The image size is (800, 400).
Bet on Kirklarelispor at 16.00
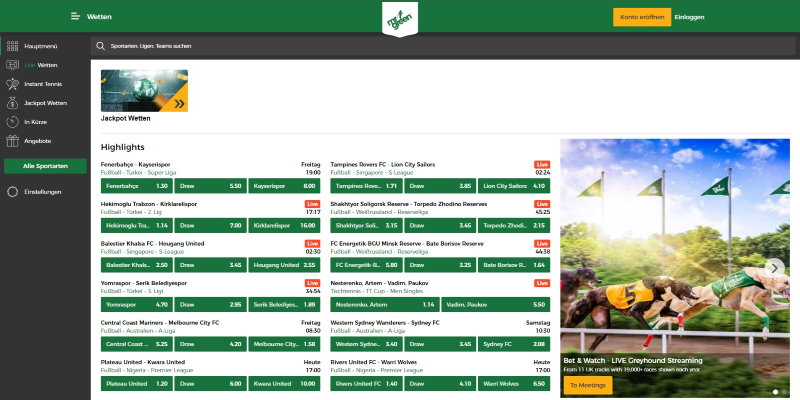pyautogui.click(x=284, y=226)
